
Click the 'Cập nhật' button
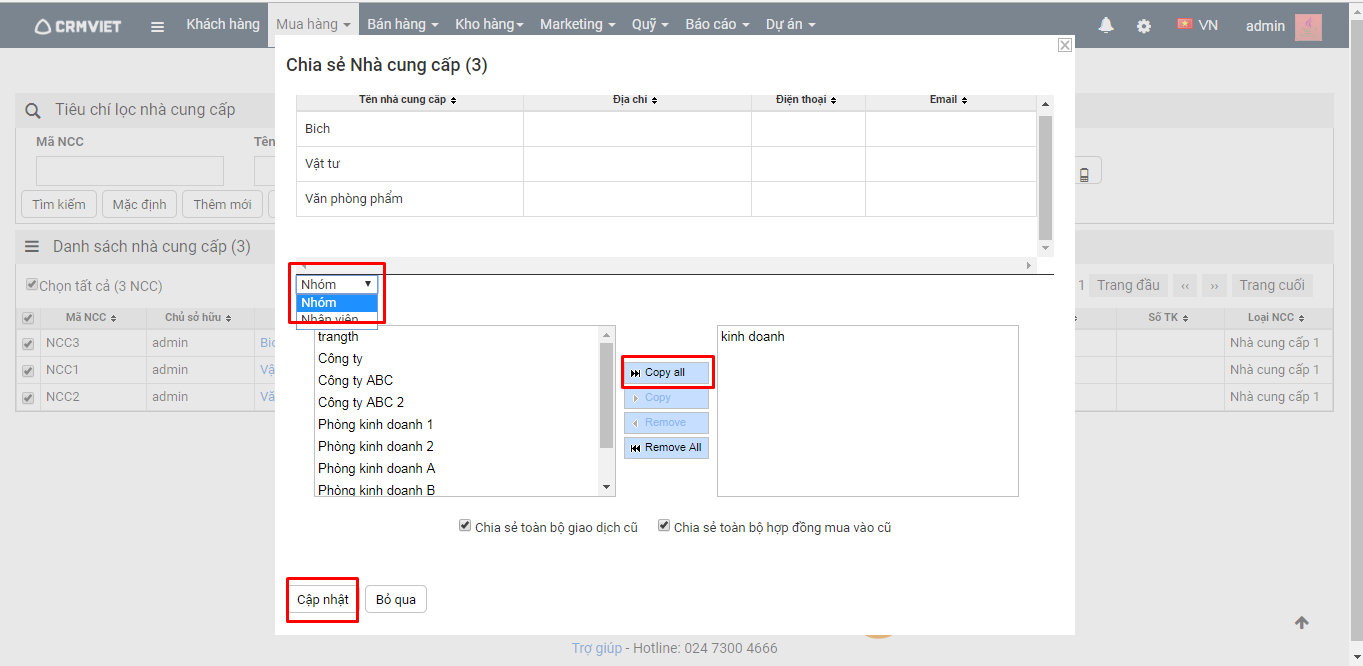click(x=322, y=600)
